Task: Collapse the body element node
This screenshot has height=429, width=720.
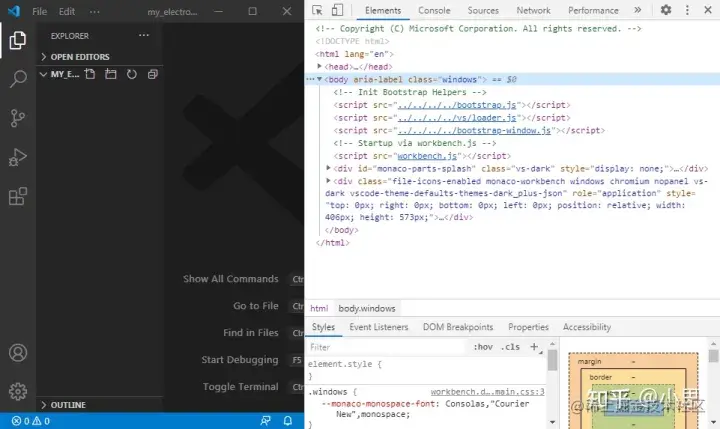Action: (x=319, y=79)
